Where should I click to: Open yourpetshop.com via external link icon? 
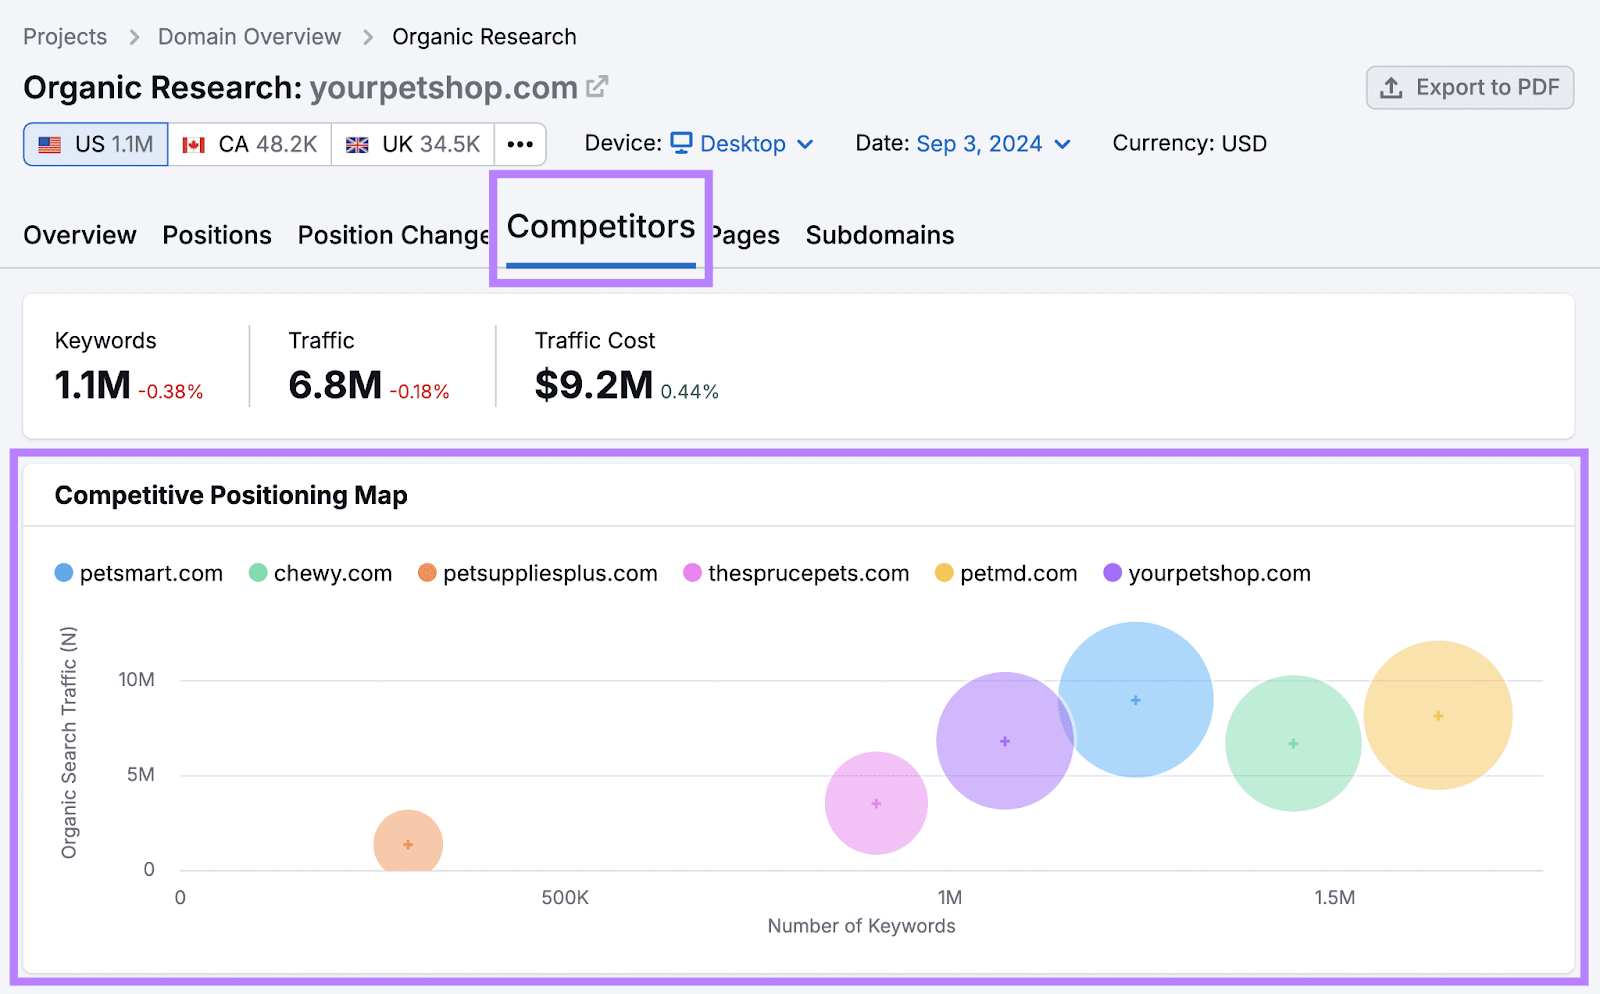point(597,86)
